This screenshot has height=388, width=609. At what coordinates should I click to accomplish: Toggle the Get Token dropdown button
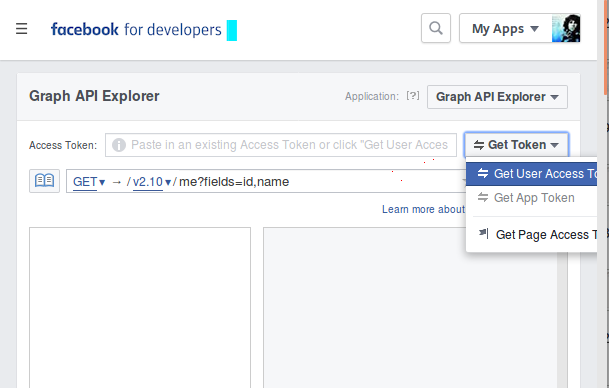[x=517, y=145]
